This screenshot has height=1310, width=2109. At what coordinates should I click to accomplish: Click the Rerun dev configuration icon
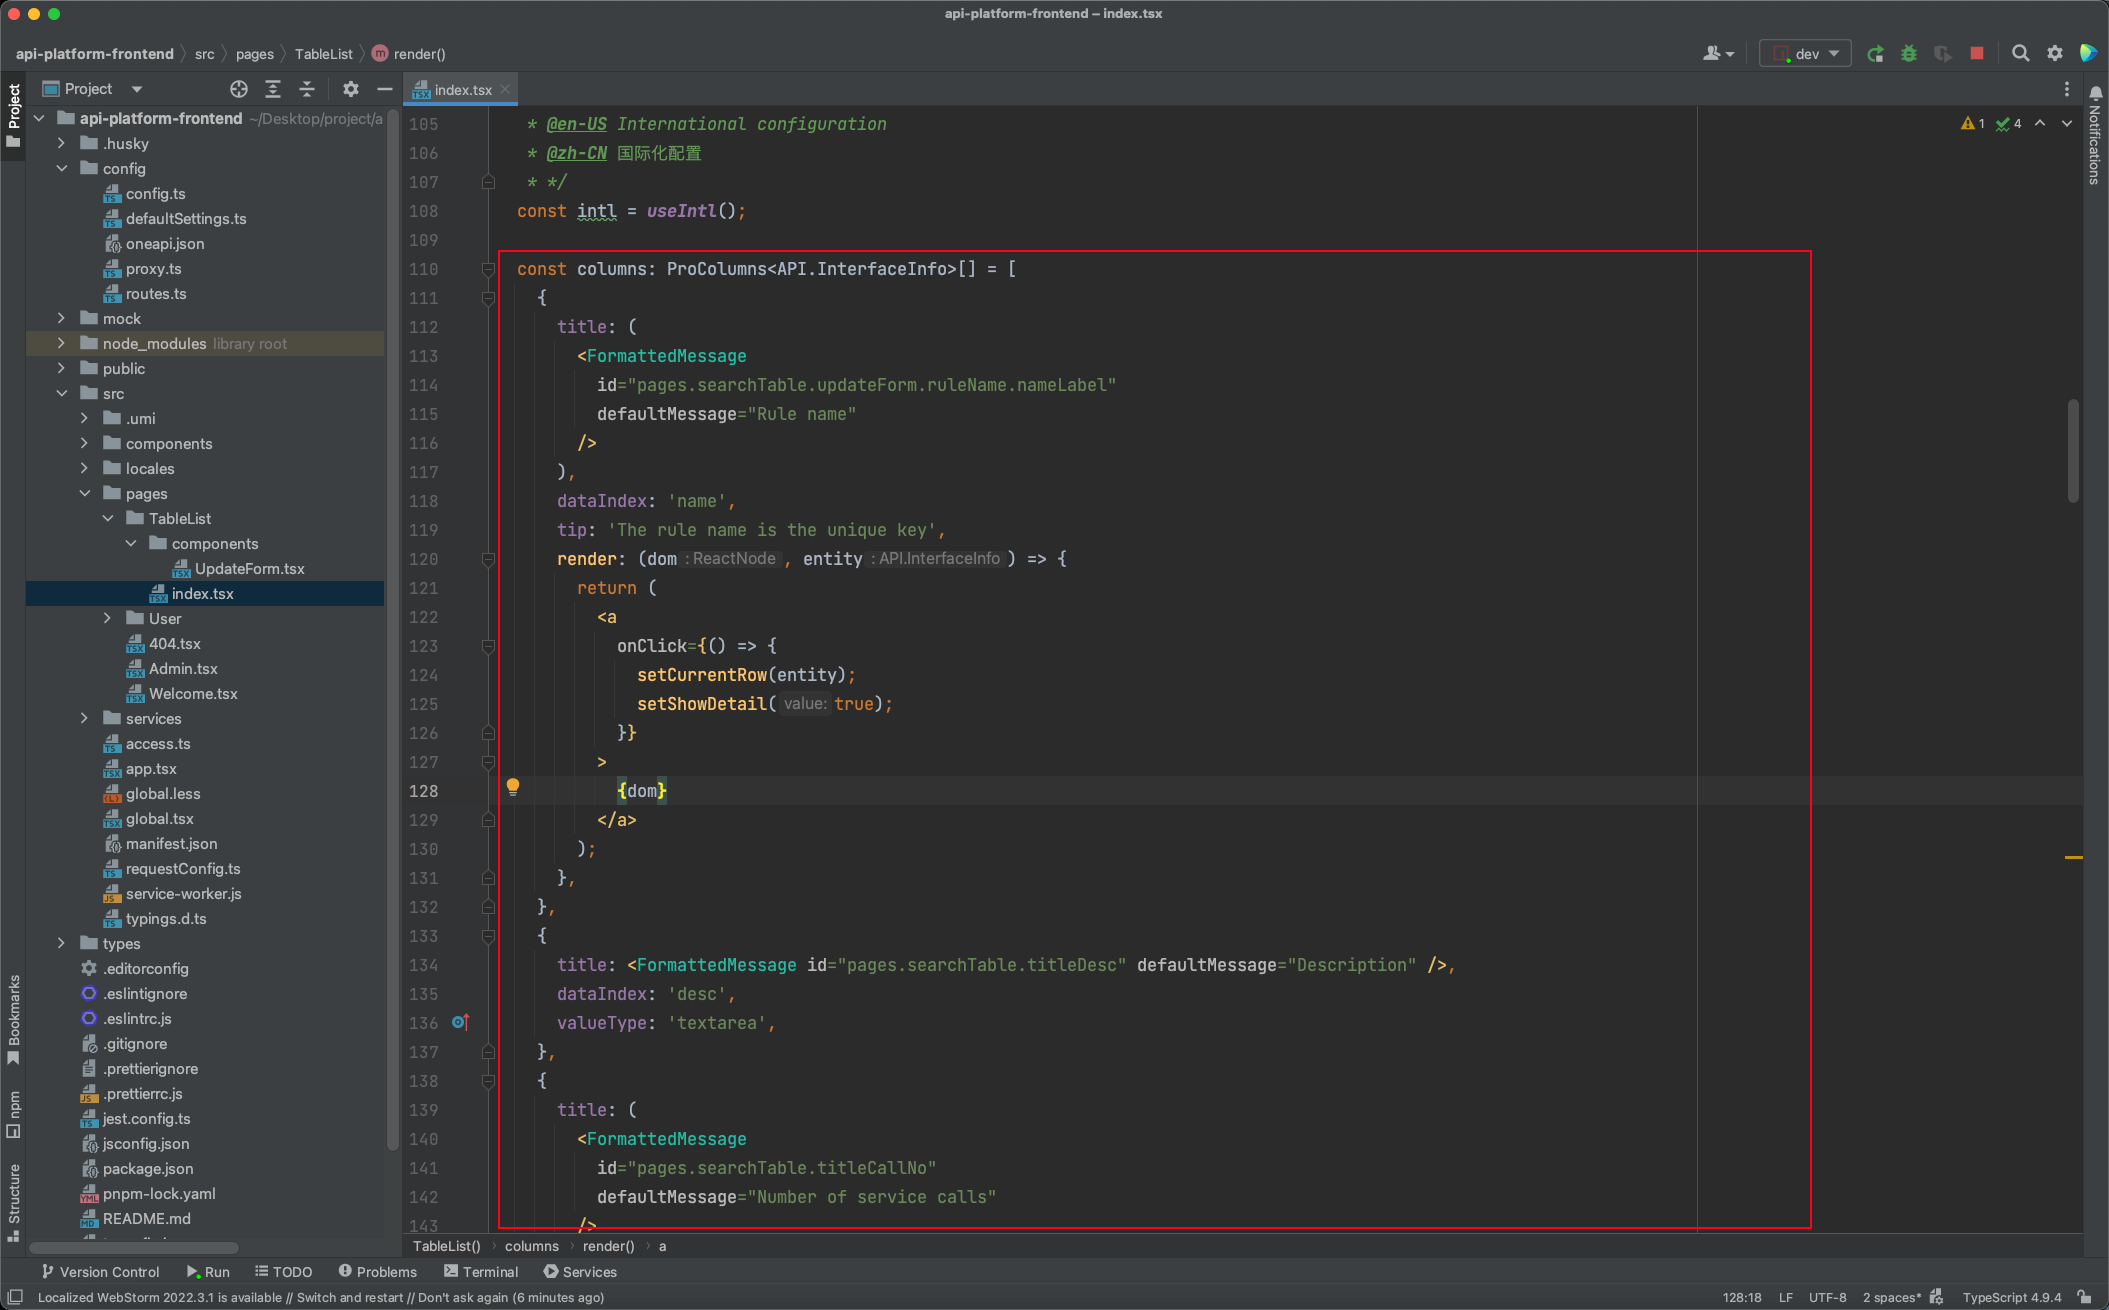1875,54
